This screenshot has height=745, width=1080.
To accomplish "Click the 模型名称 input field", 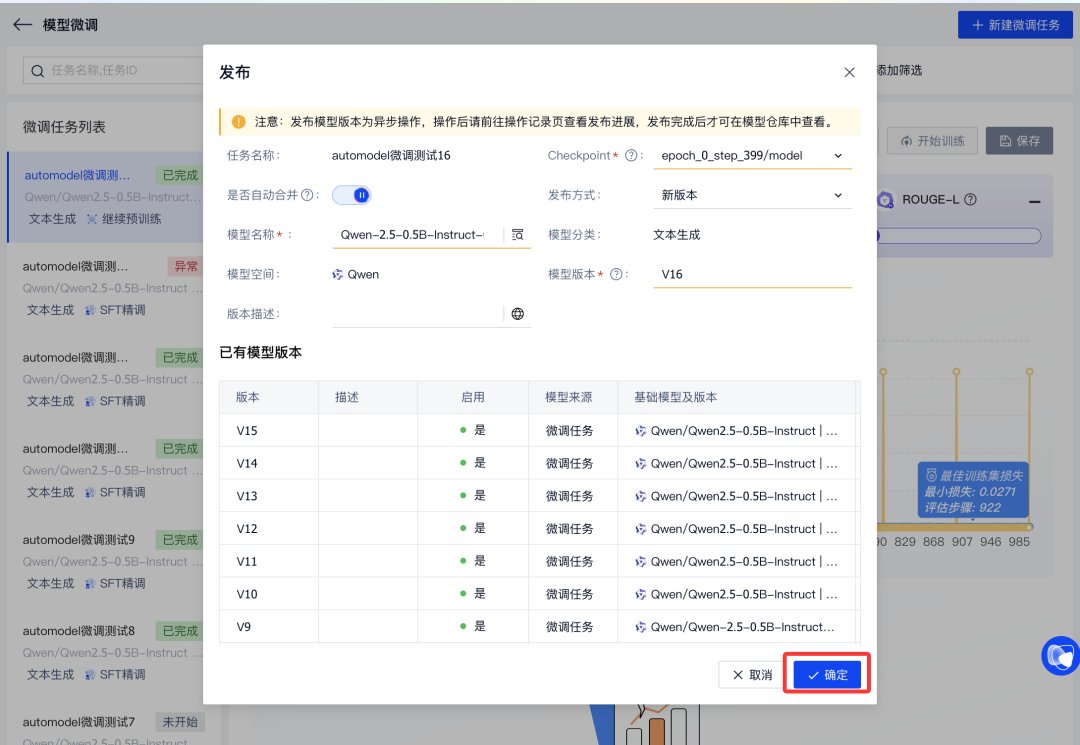I will [417, 235].
